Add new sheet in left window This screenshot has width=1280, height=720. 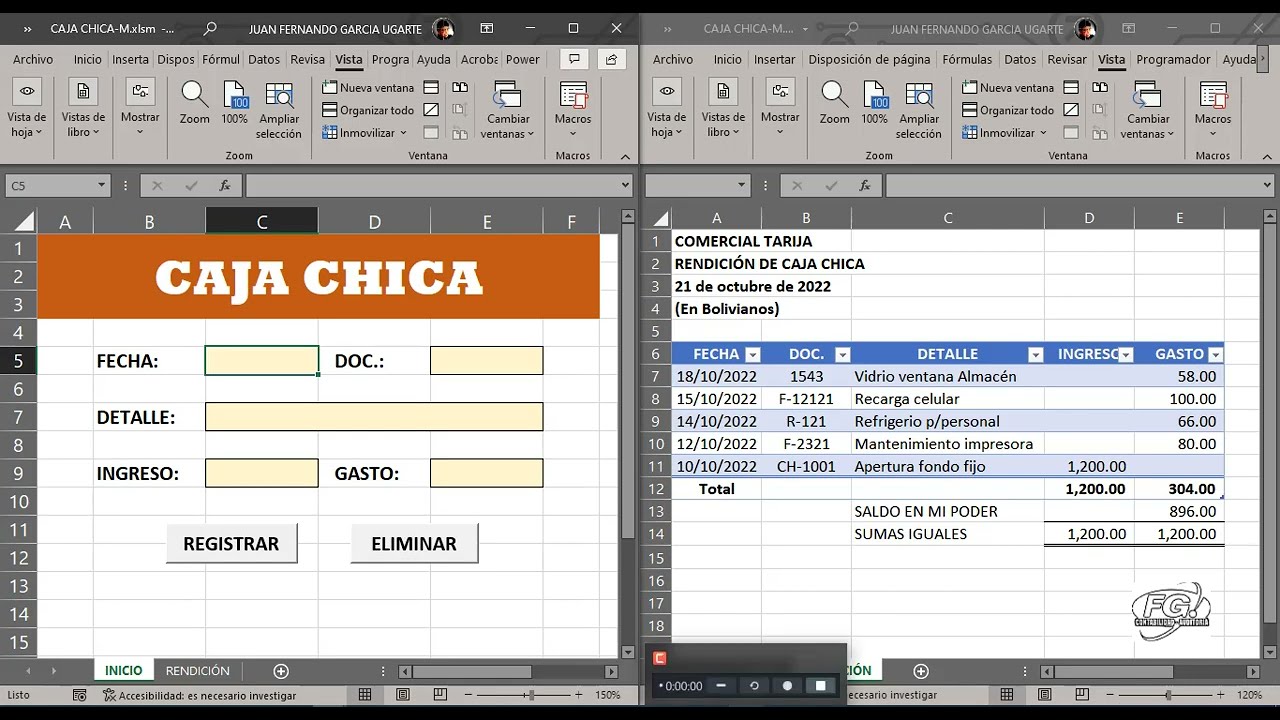tap(281, 671)
